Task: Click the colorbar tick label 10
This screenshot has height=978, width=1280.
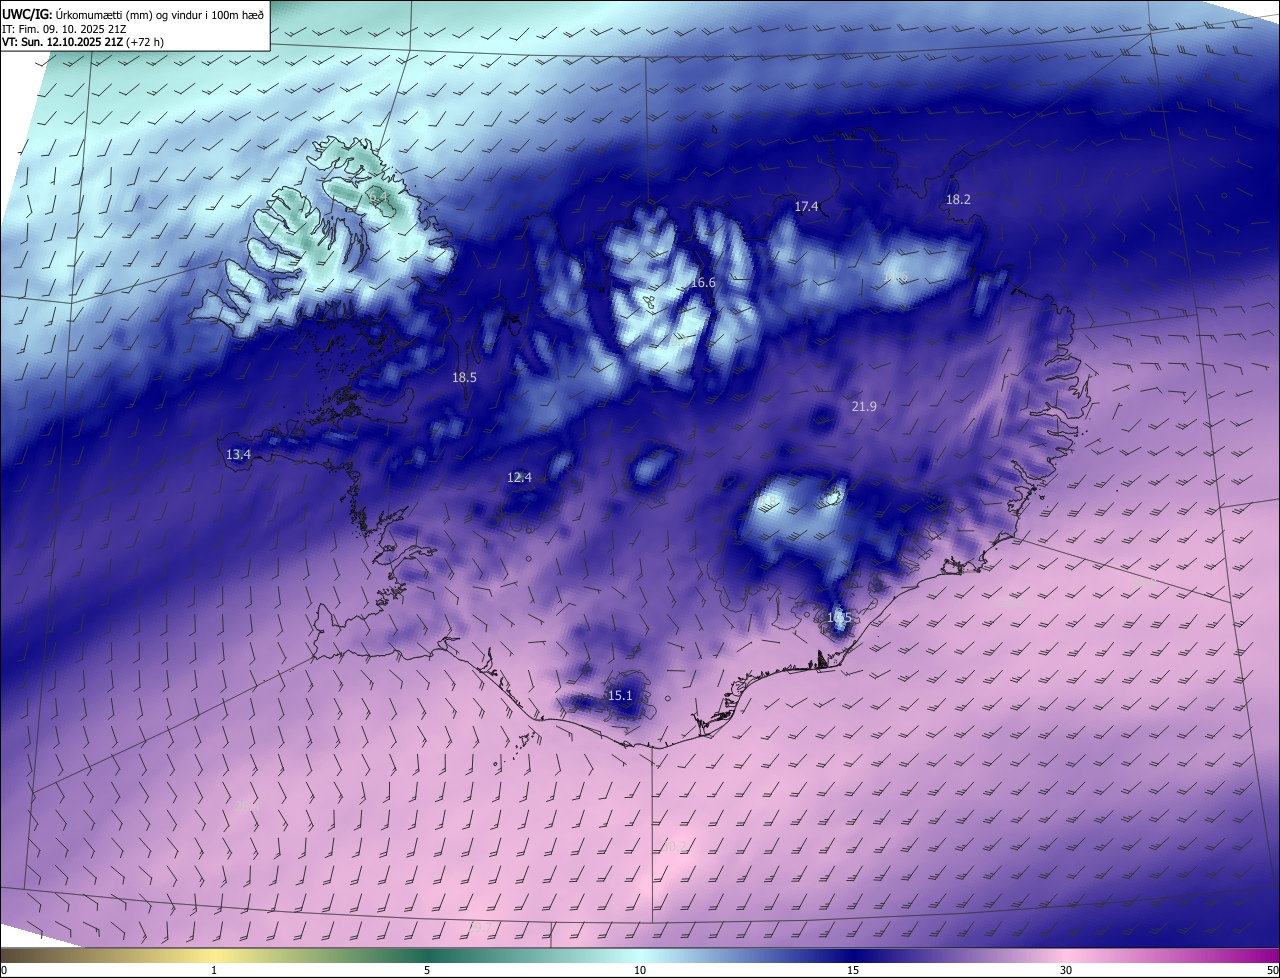Action: [640, 970]
